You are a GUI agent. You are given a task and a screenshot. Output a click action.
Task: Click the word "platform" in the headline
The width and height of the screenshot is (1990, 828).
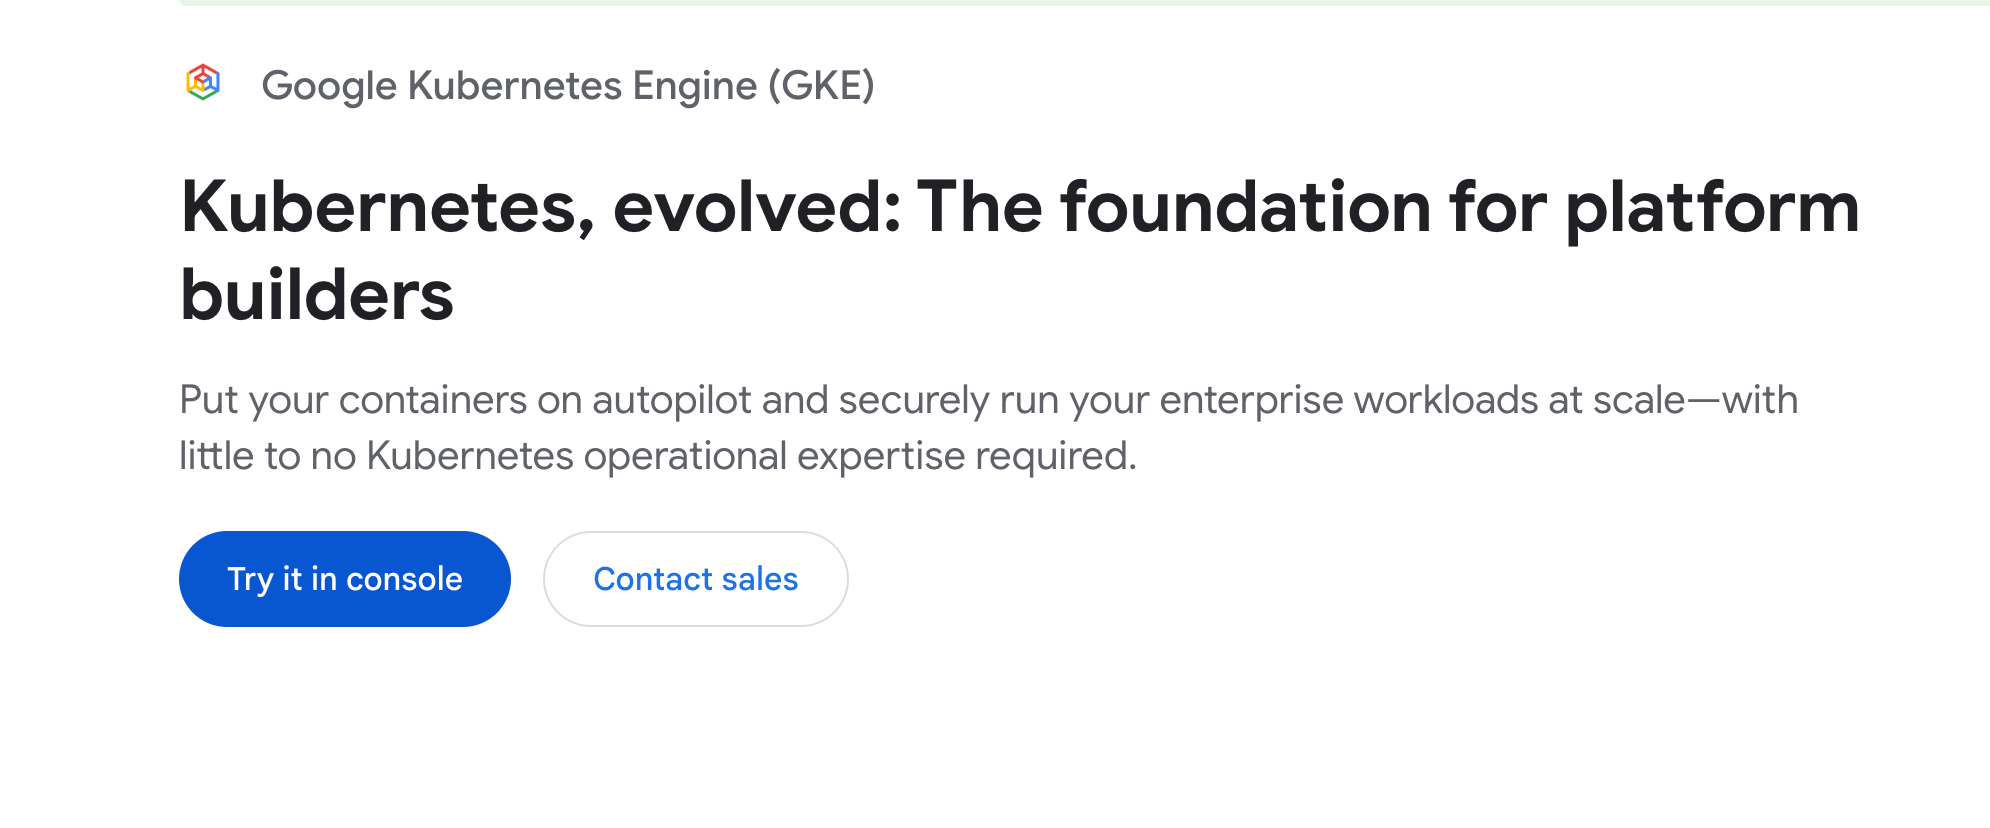(x=1711, y=208)
